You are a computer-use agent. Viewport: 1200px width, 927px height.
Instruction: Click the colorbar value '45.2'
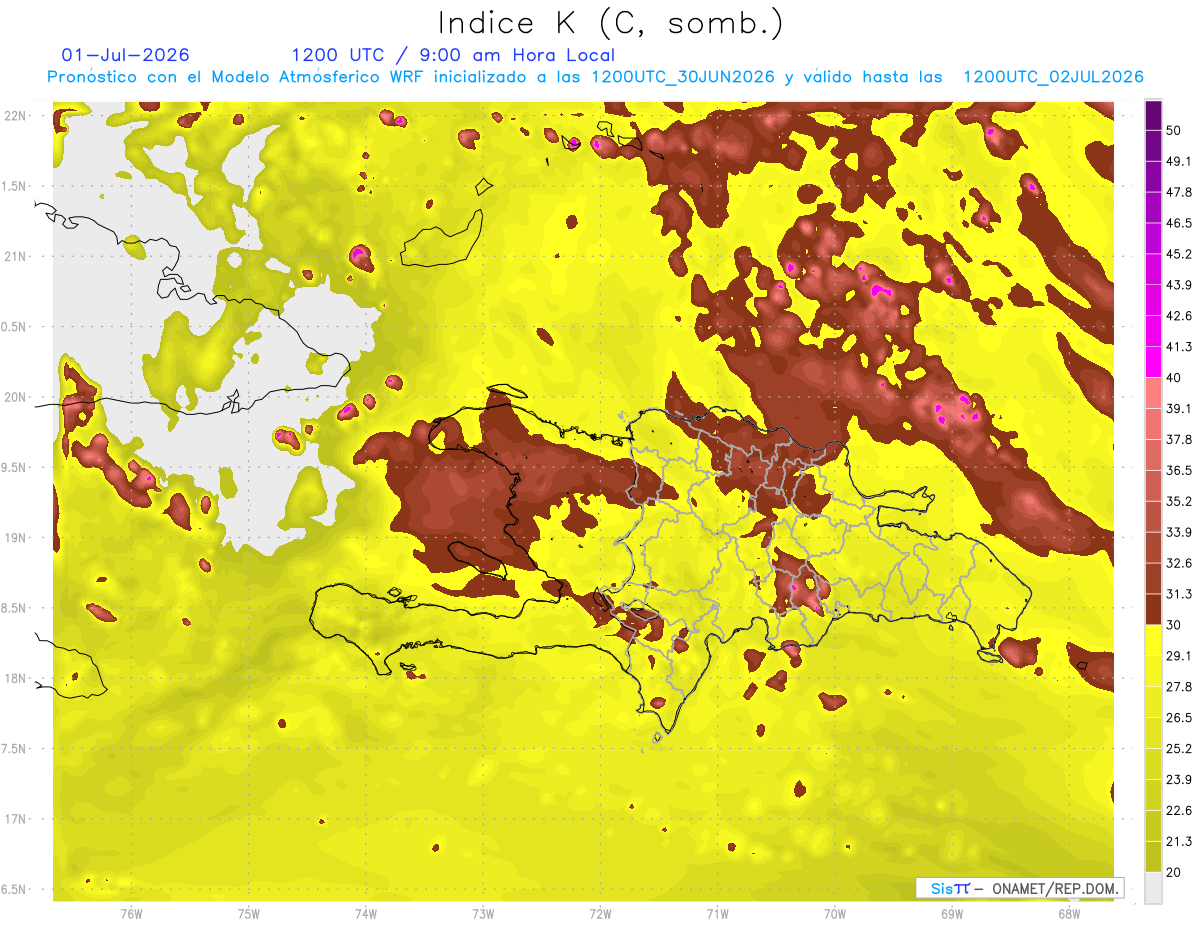tap(1179, 254)
